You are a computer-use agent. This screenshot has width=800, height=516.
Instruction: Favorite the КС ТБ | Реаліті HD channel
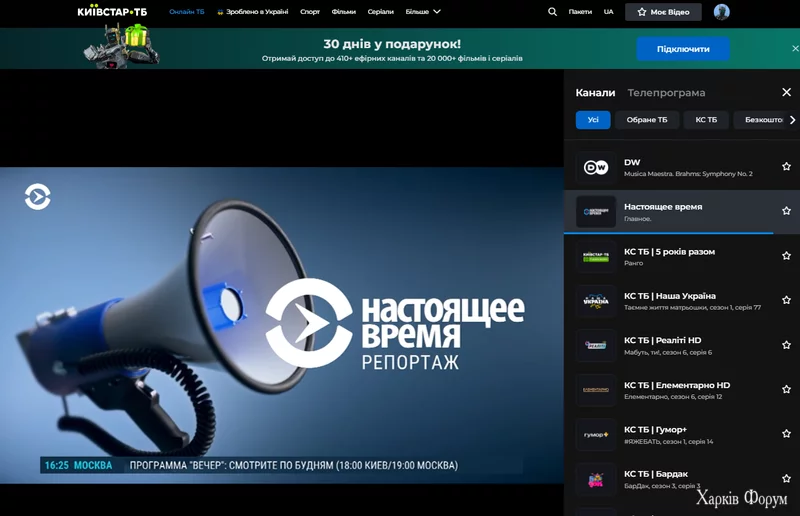click(x=786, y=345)
